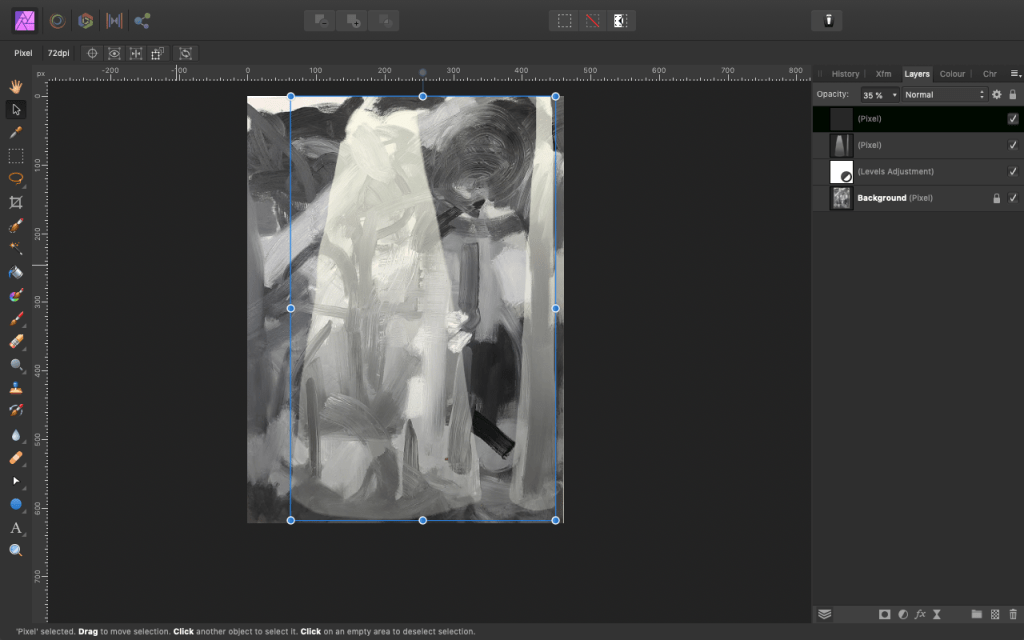
Task: Open the Colour panel tab
Action: pos(952,74)
